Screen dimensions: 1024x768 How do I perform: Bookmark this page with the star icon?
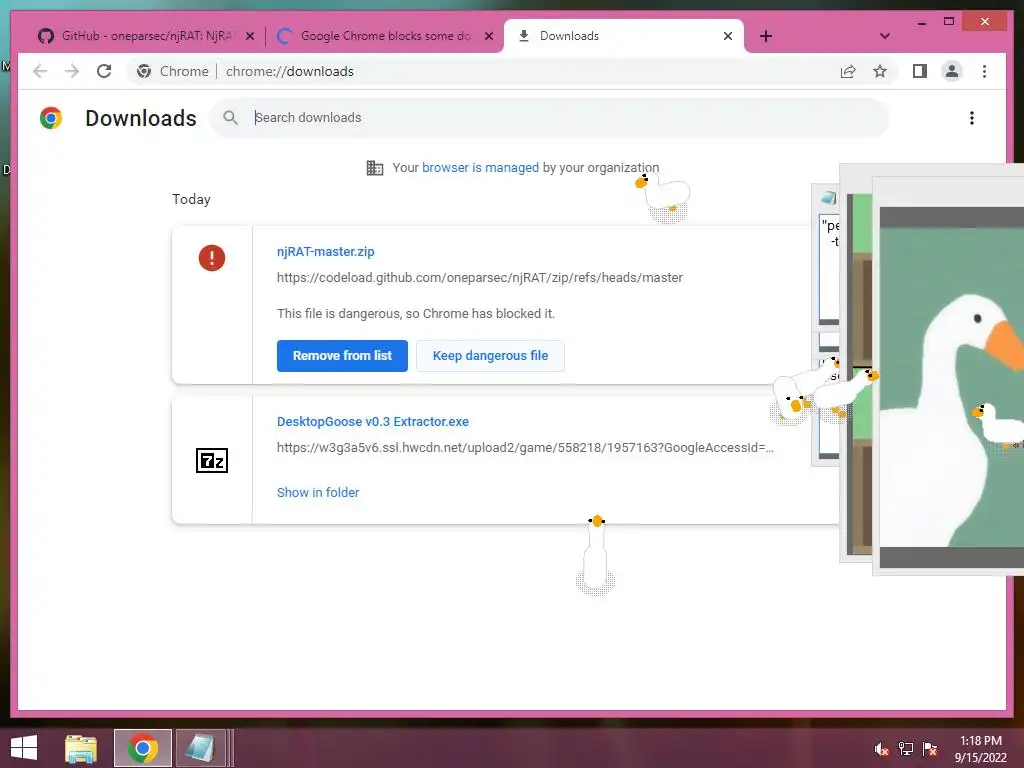pyautogui.click(x=880, y=71)
